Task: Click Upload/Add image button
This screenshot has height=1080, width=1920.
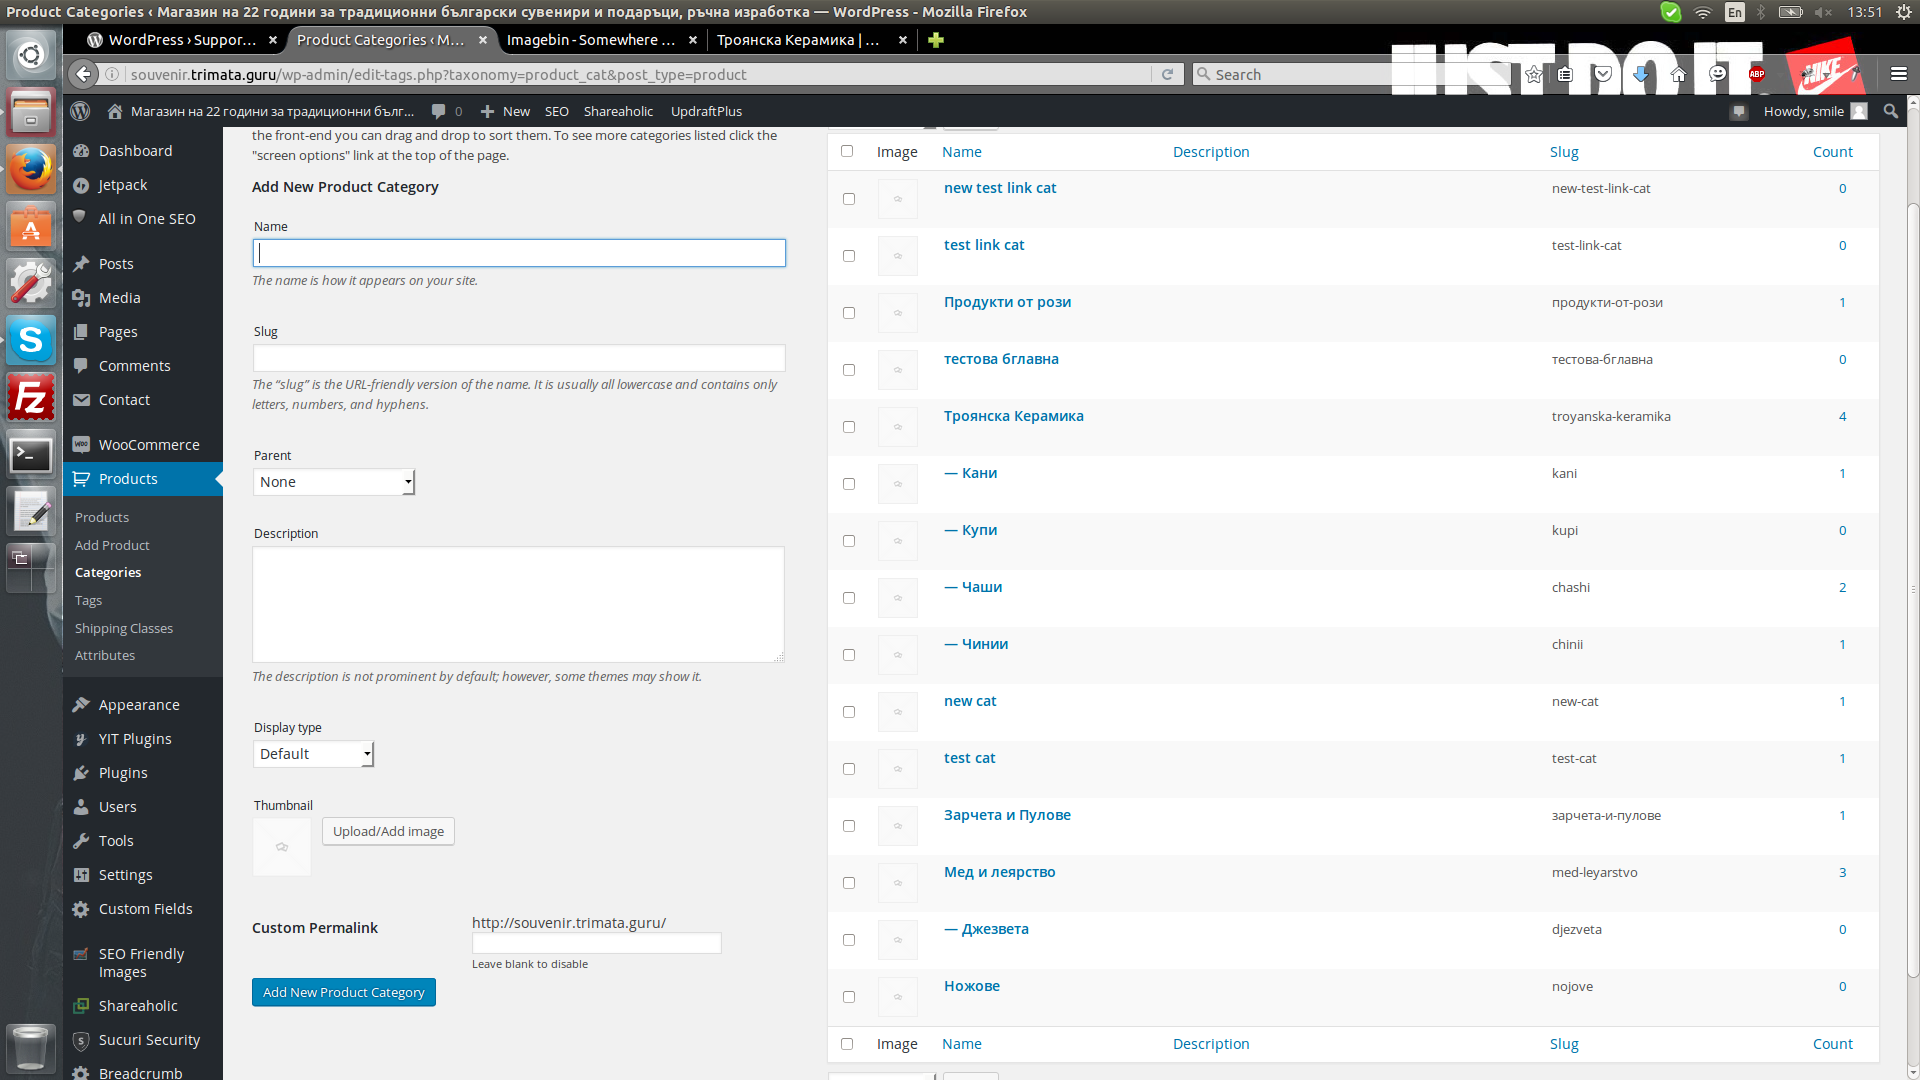Action: click(388, 831)
